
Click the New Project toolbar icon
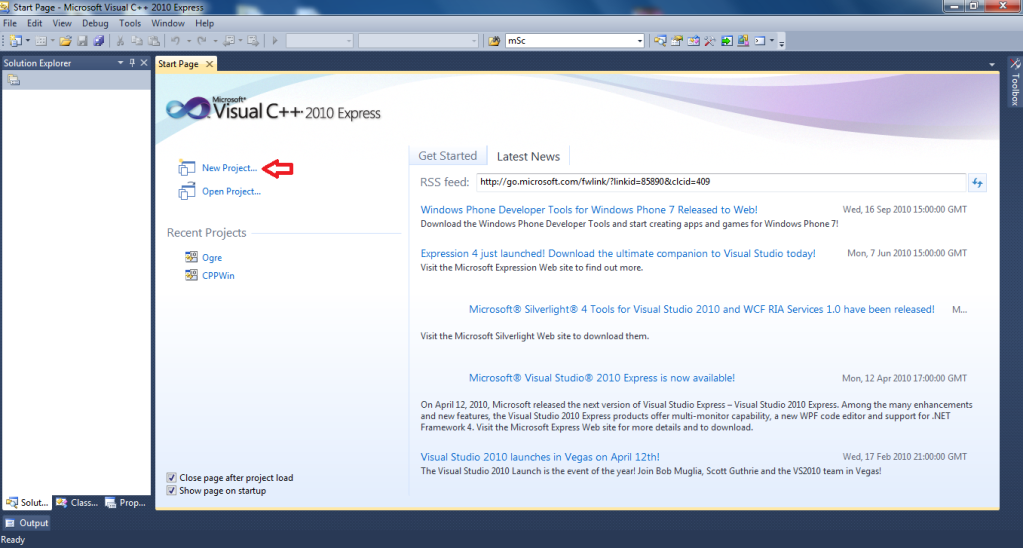point(15,41)
